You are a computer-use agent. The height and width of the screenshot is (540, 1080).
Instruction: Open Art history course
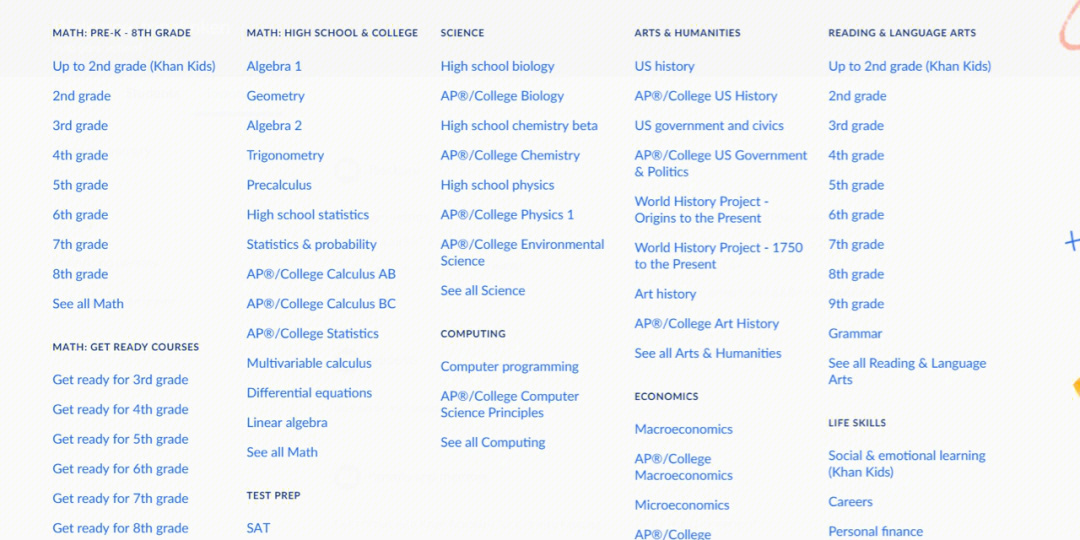click(665, 293)
